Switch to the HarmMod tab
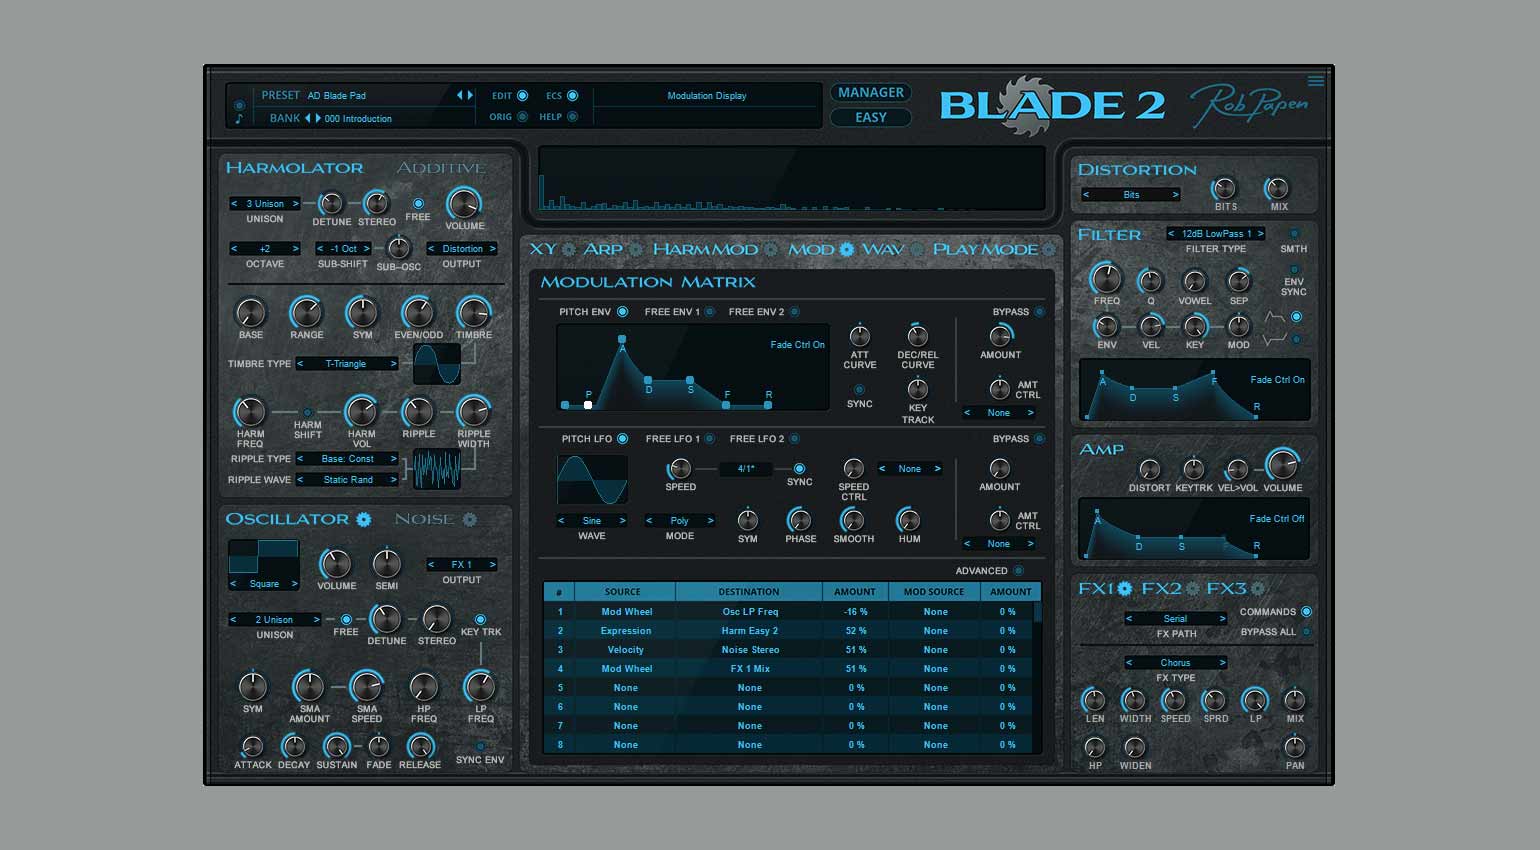 click(705, 249)
